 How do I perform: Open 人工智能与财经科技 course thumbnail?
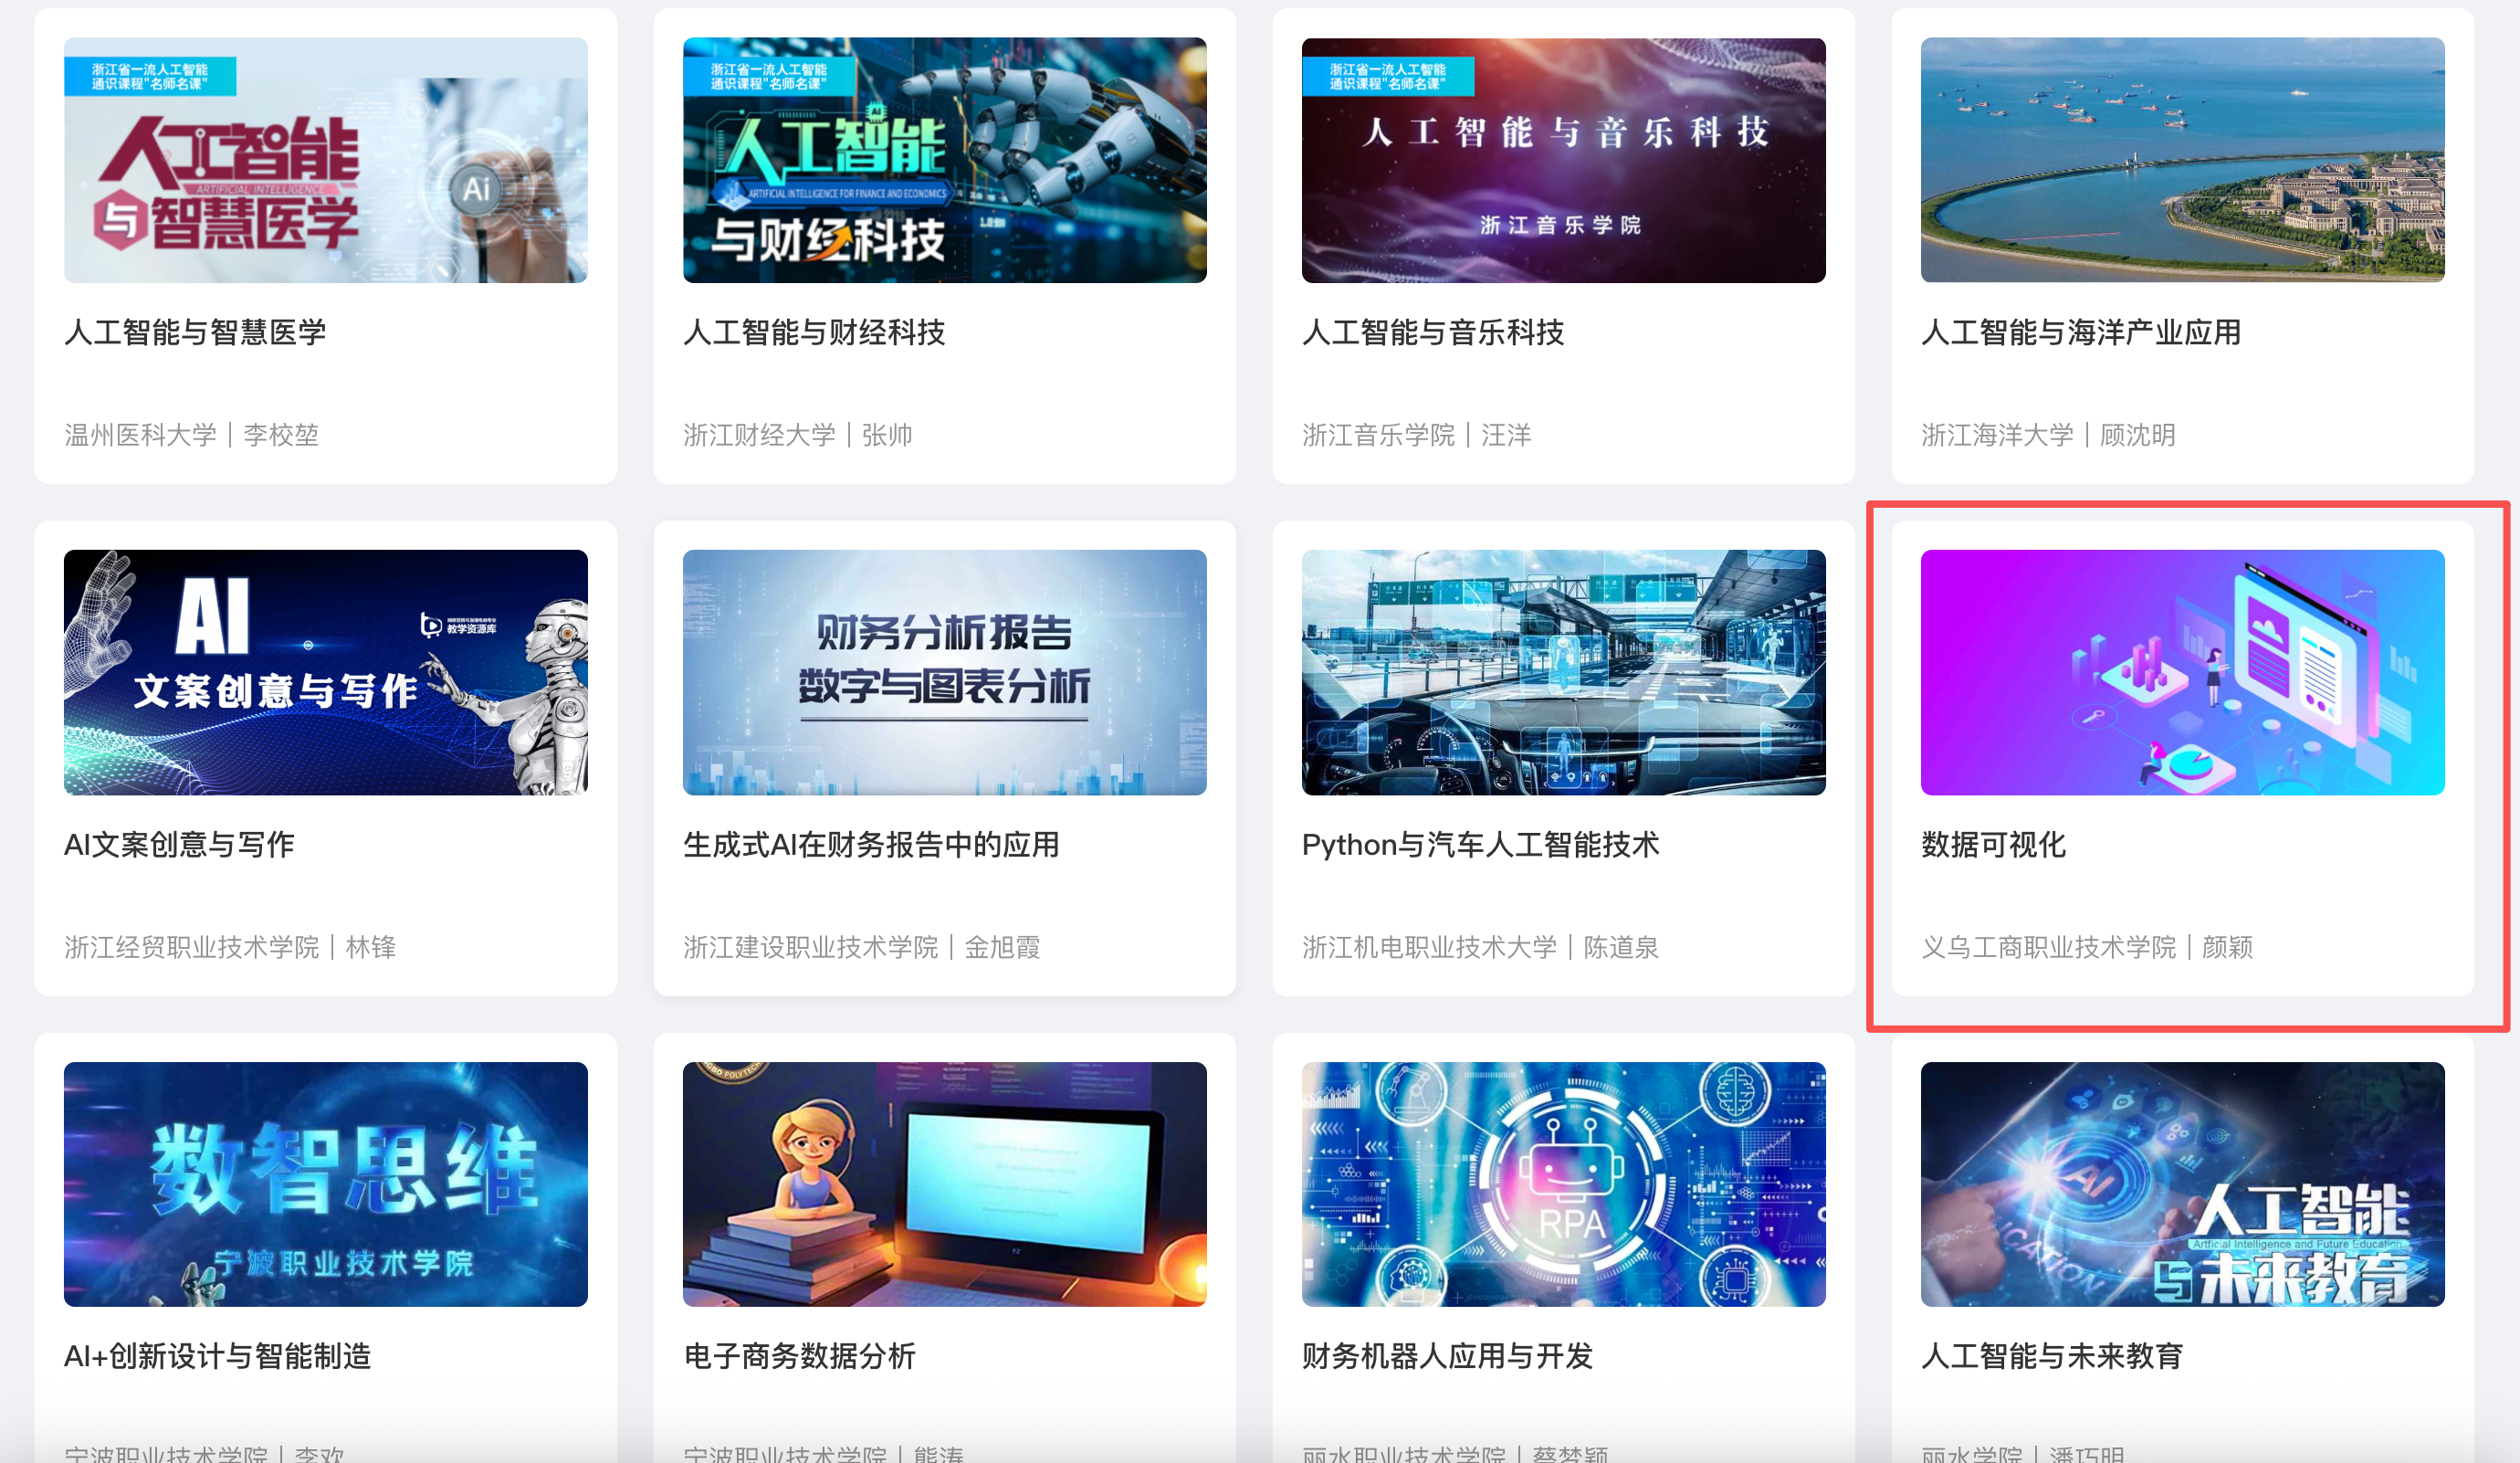point(944,160)
